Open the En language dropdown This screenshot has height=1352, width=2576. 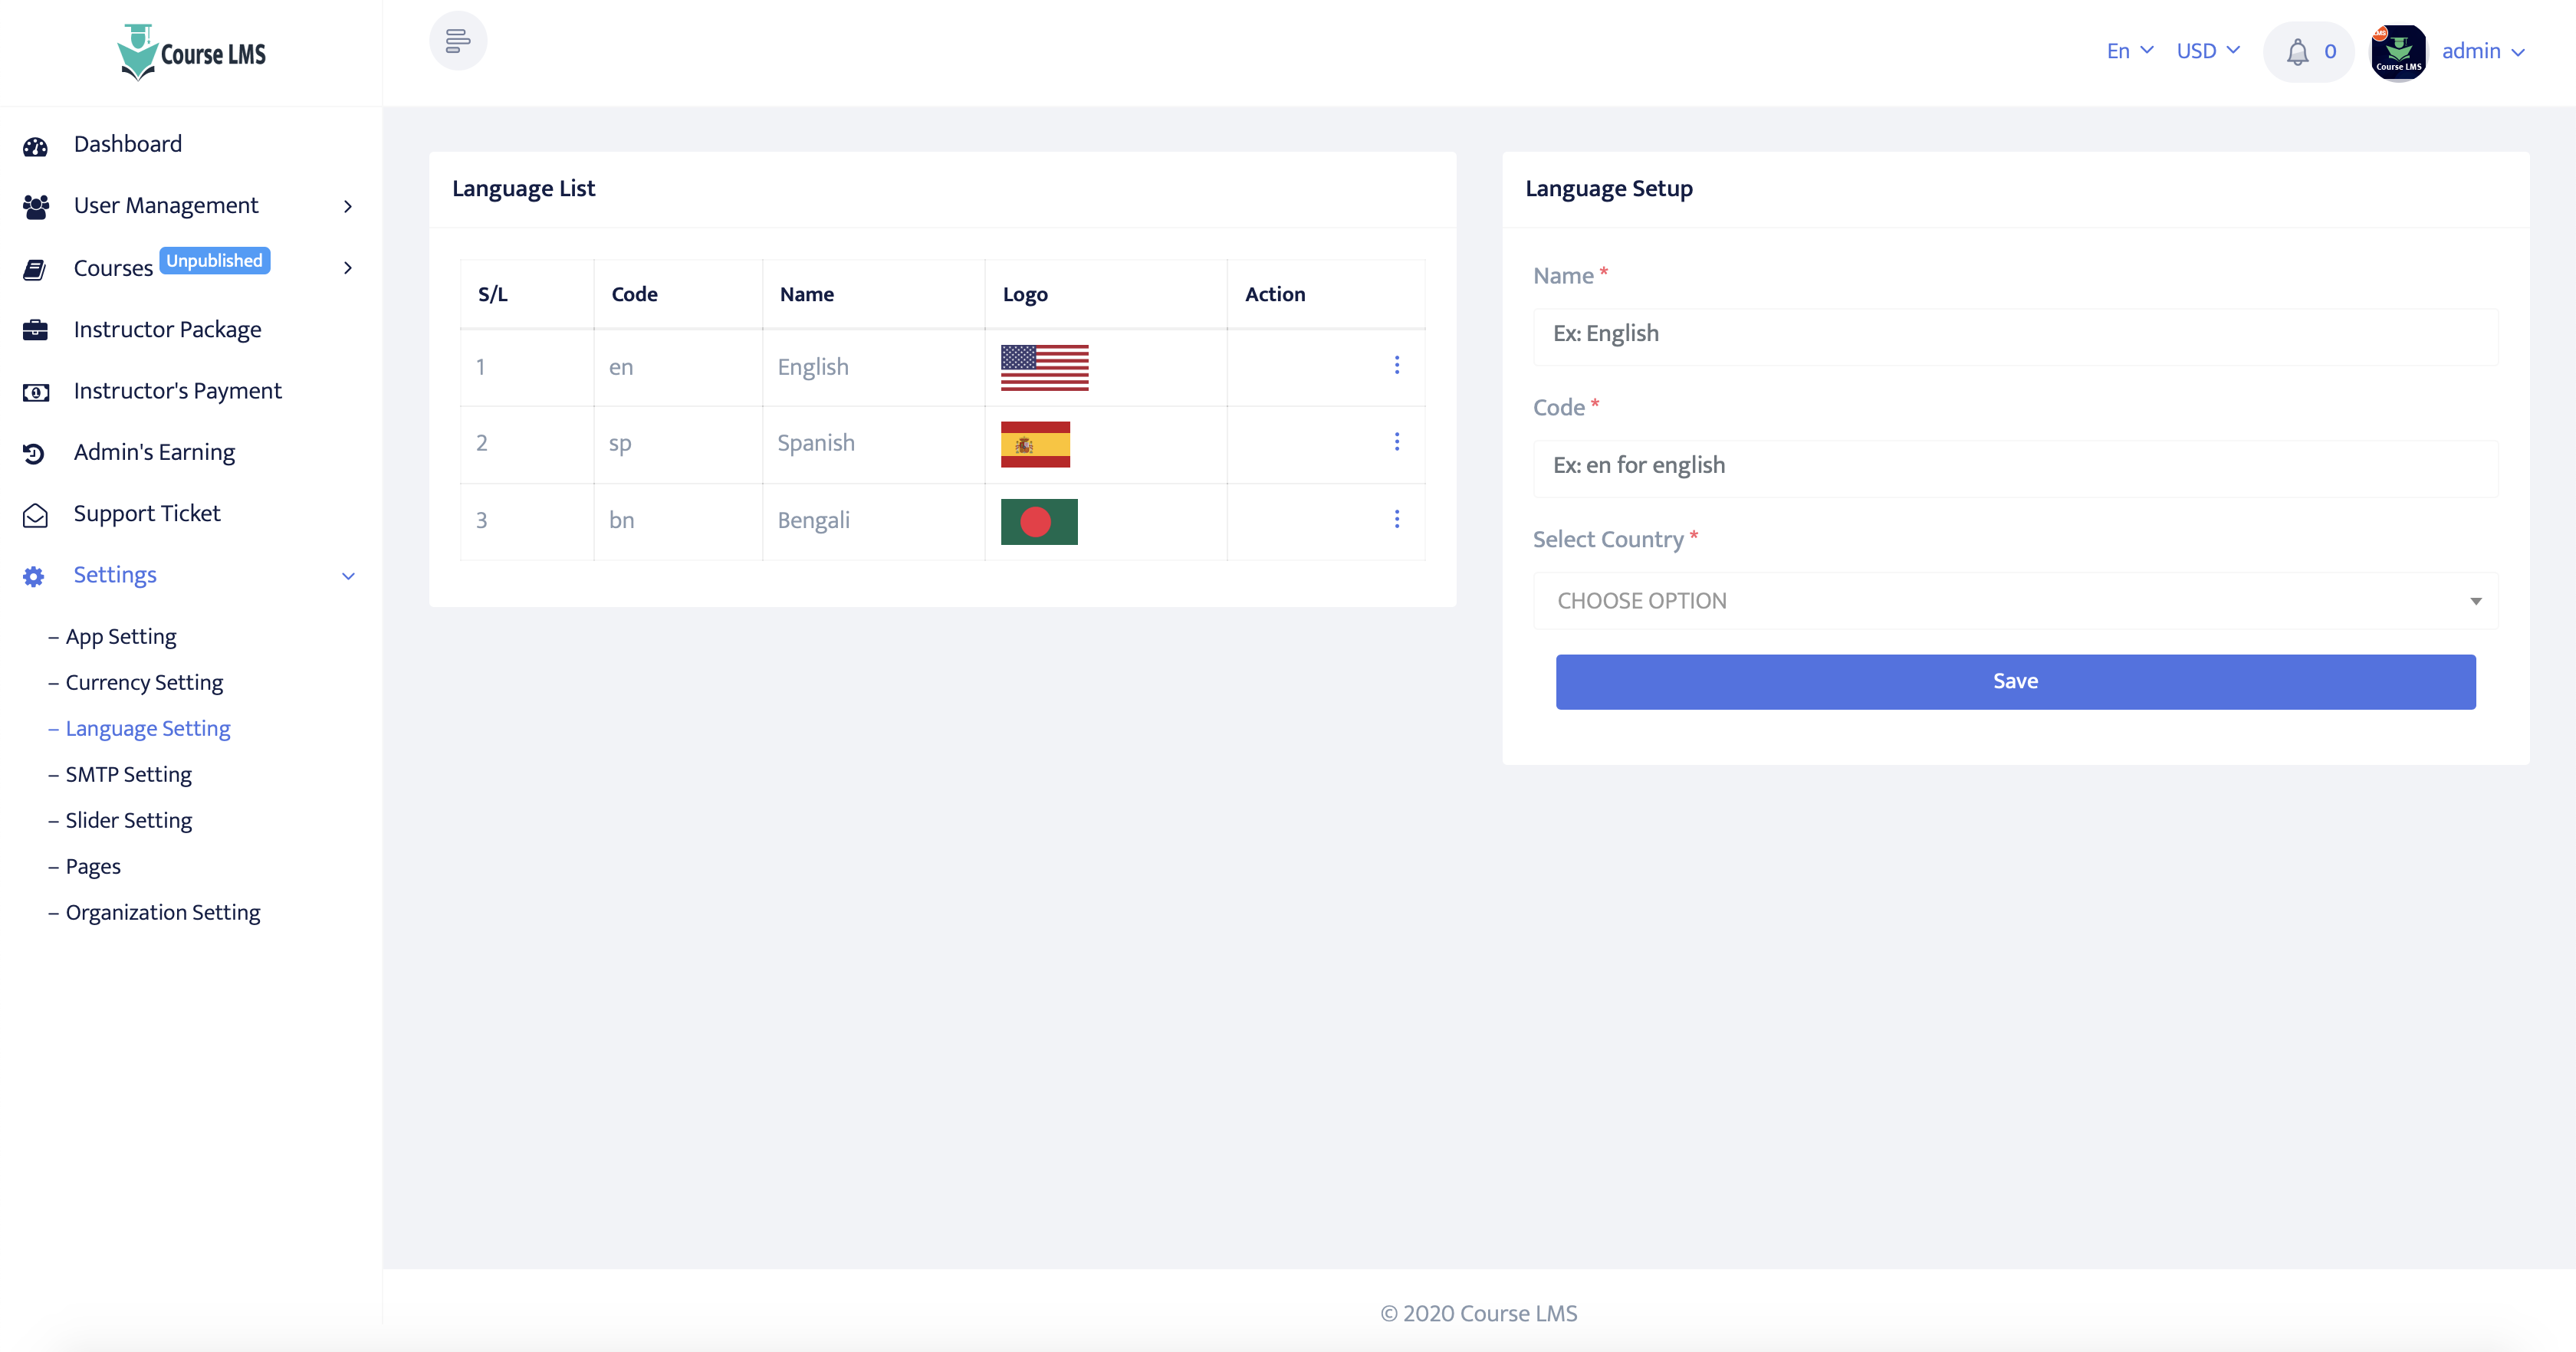[2129, 51]
